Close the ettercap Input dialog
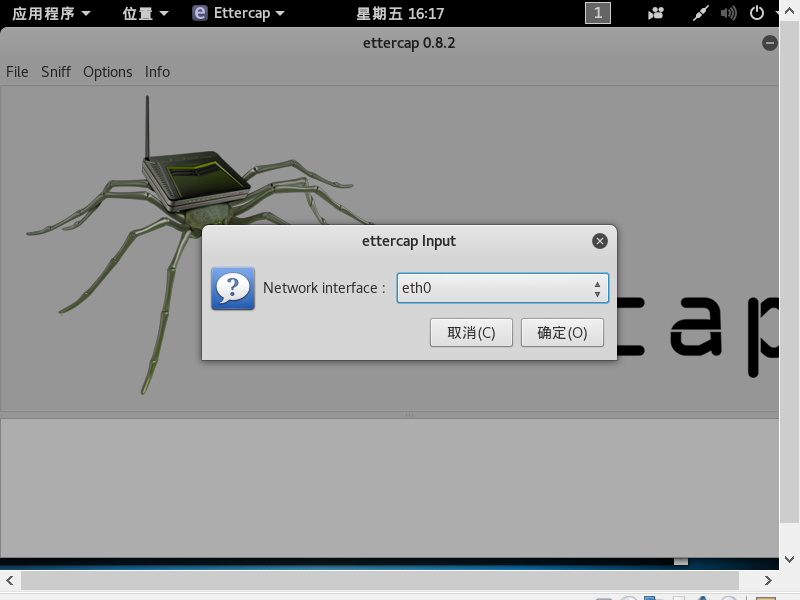The image size is (800, 600). point(600,241)
